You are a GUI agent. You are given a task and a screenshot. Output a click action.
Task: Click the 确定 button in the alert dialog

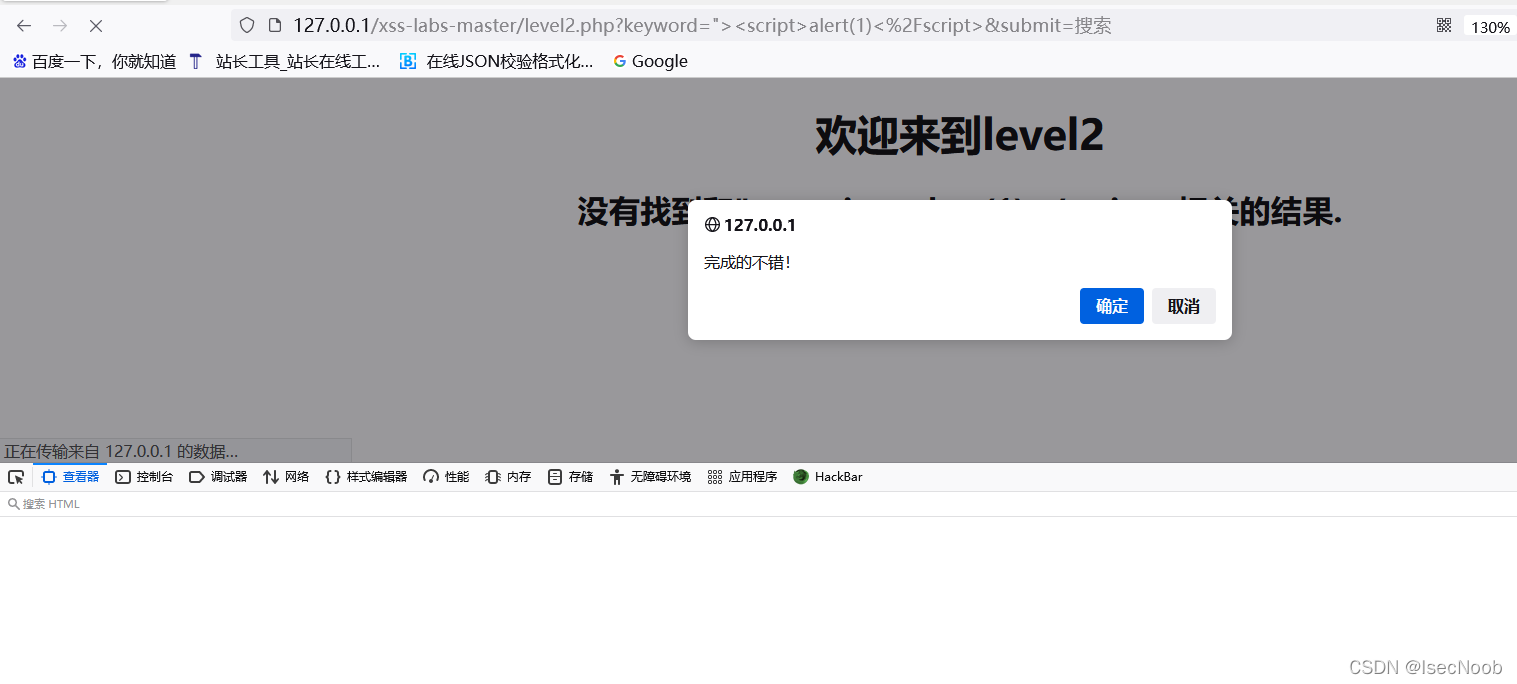coord(1111,306)
